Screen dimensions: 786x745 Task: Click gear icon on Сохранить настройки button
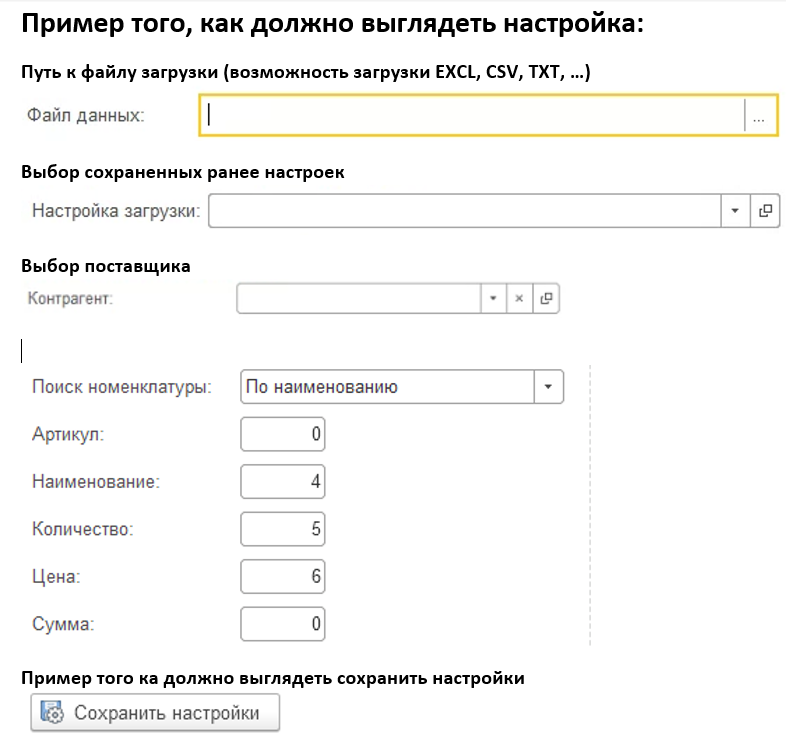coord(50,713)
